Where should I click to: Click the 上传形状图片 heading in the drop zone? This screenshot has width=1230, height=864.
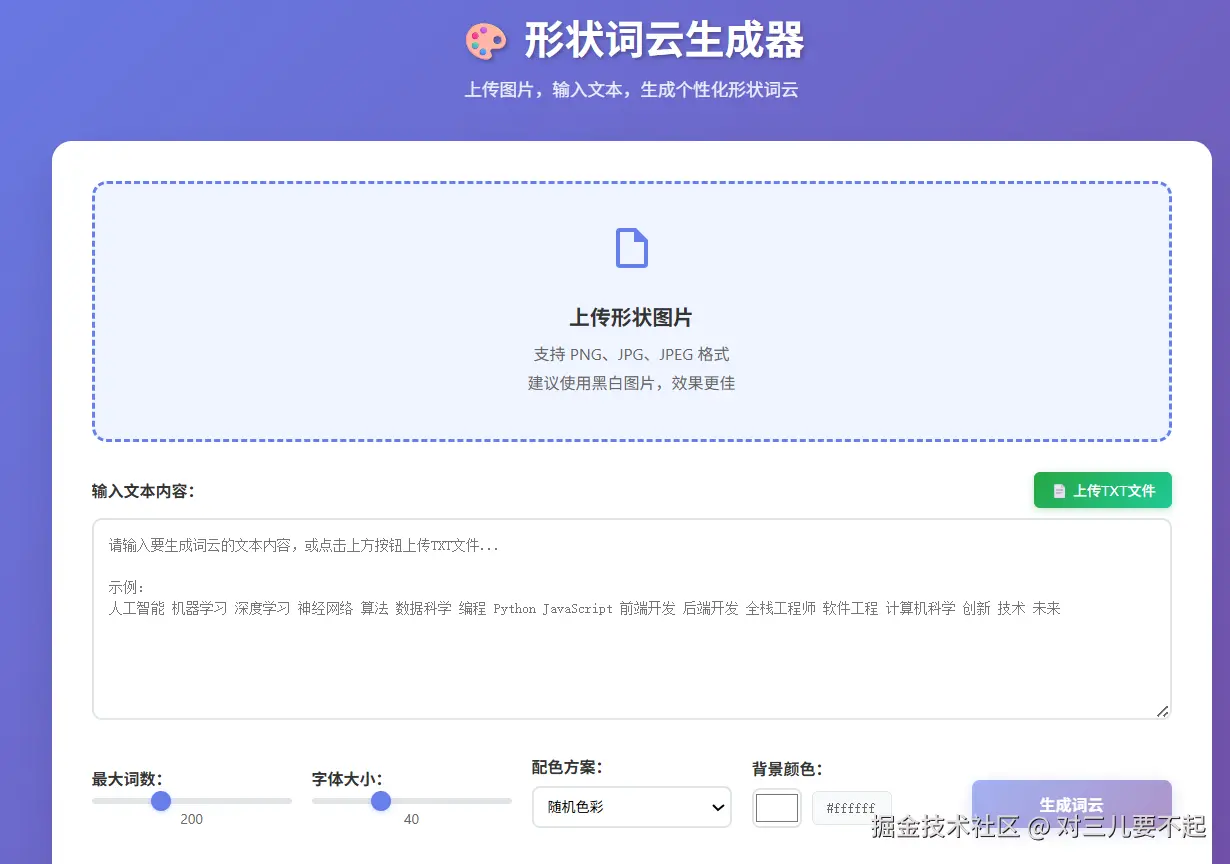(x=631, y=317)
